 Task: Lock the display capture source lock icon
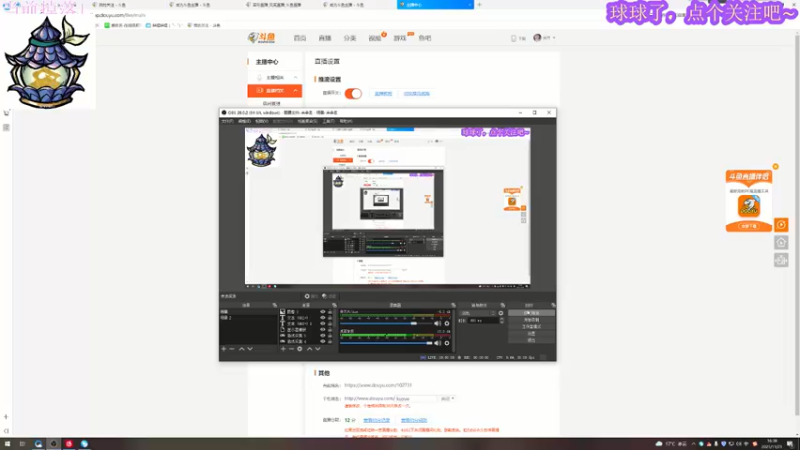click(x=330, y=330)
